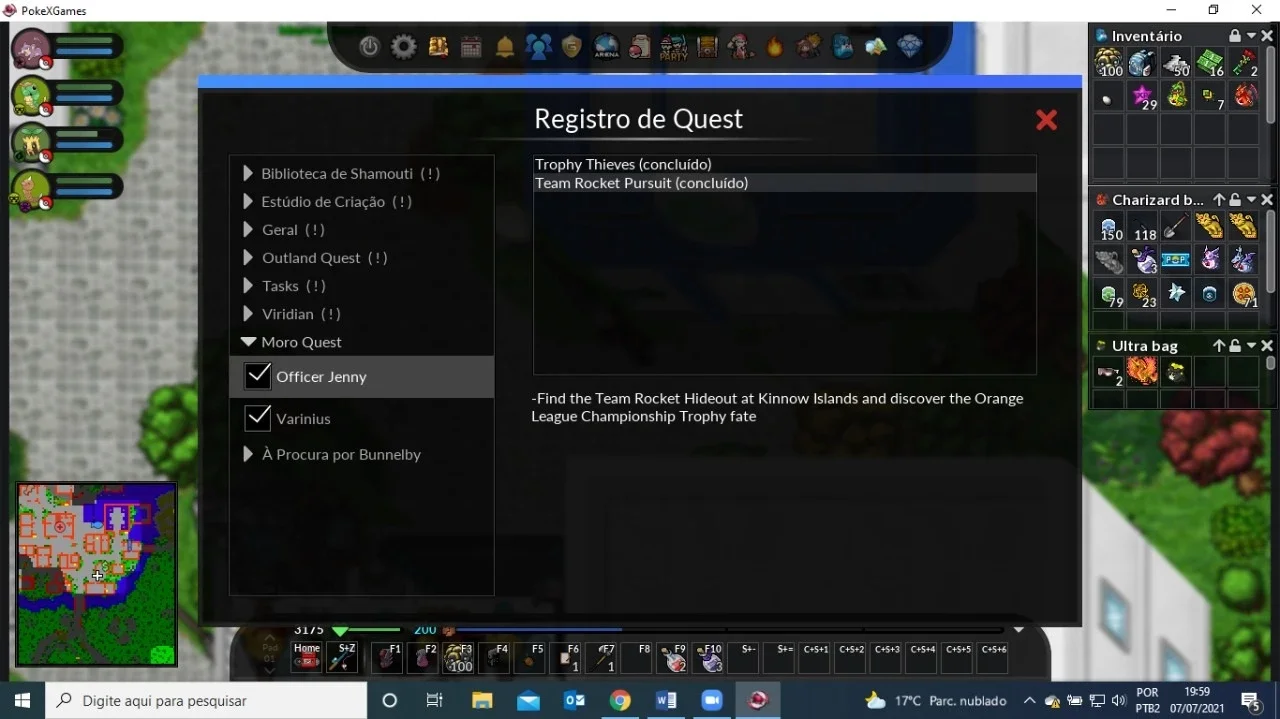This screenshot has width=1280, height=719.
Task: Open the clipboard with Pokeball icon
Action: pos(640,47)
